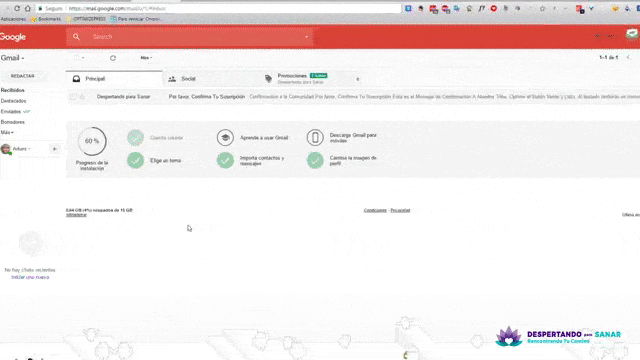
Task: Click the 60 % installation progress circle
Action: point(92,141)
